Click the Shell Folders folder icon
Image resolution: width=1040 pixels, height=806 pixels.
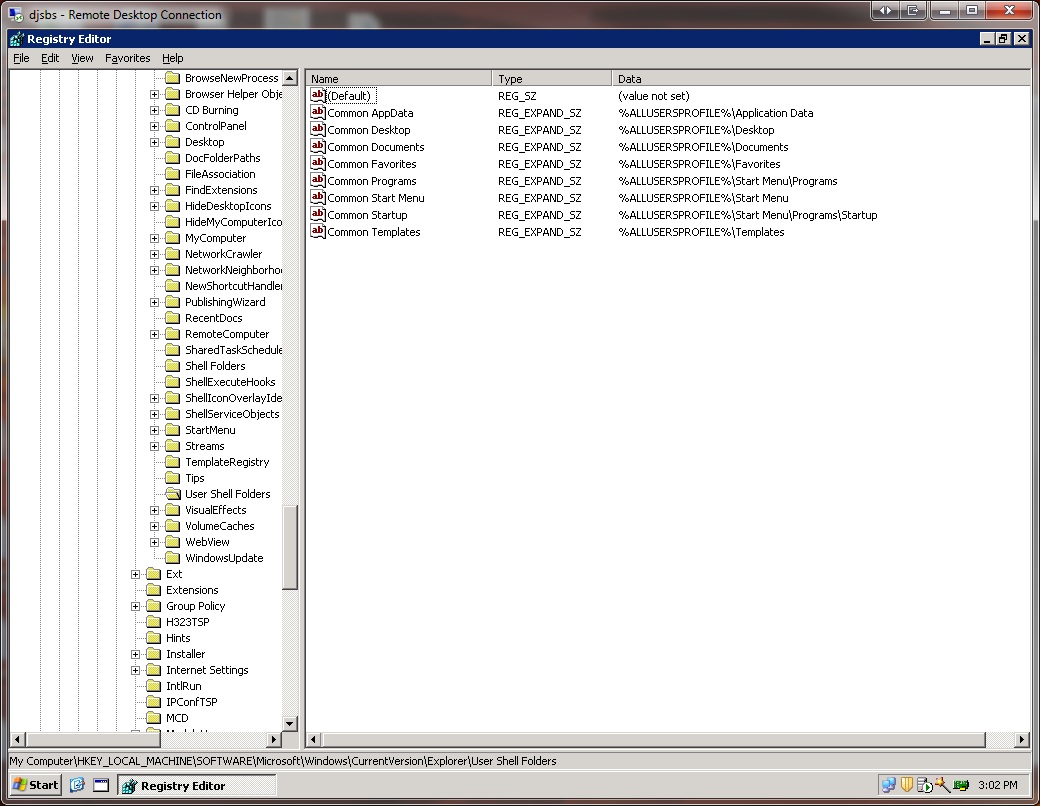click(x=172, y=366)
